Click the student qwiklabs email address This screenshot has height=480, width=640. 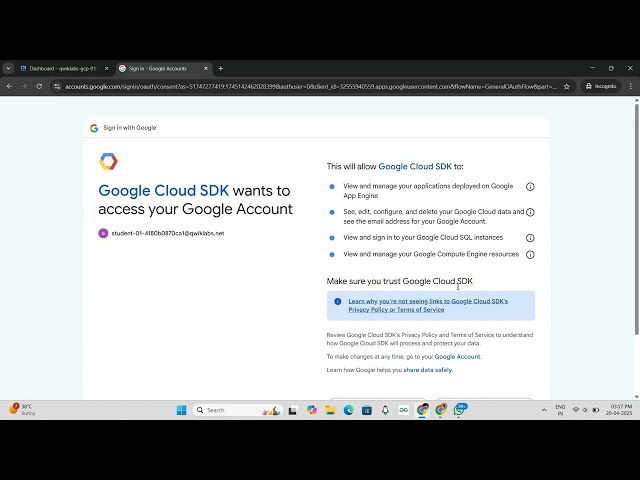coord(168,233)
